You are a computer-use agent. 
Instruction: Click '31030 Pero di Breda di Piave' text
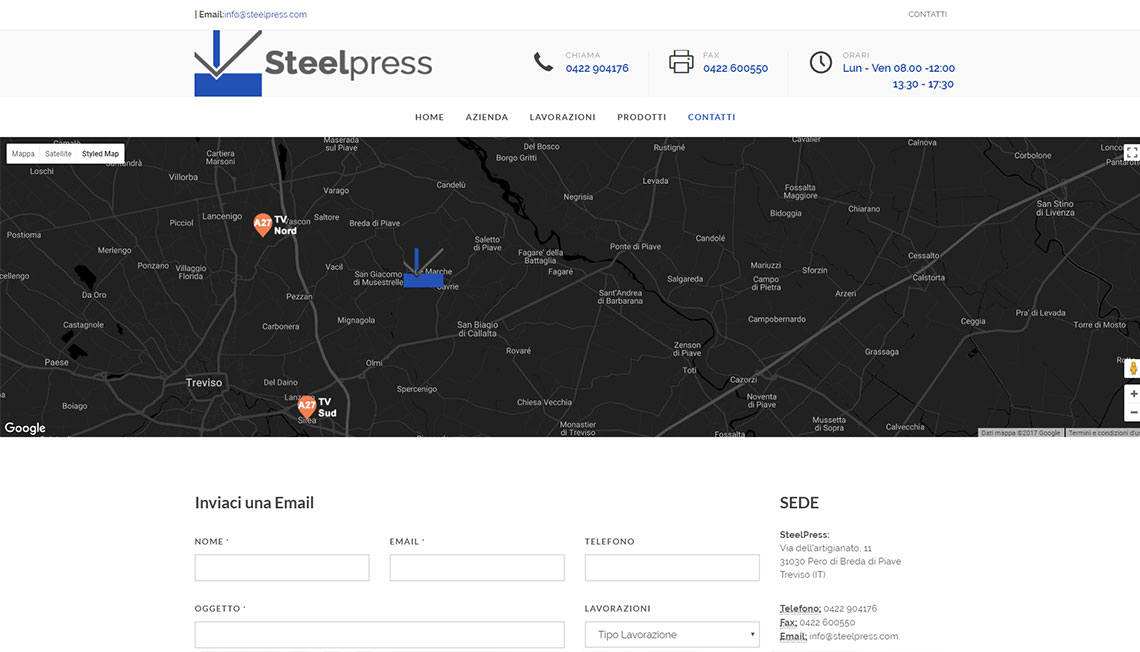tap(840, 561)
